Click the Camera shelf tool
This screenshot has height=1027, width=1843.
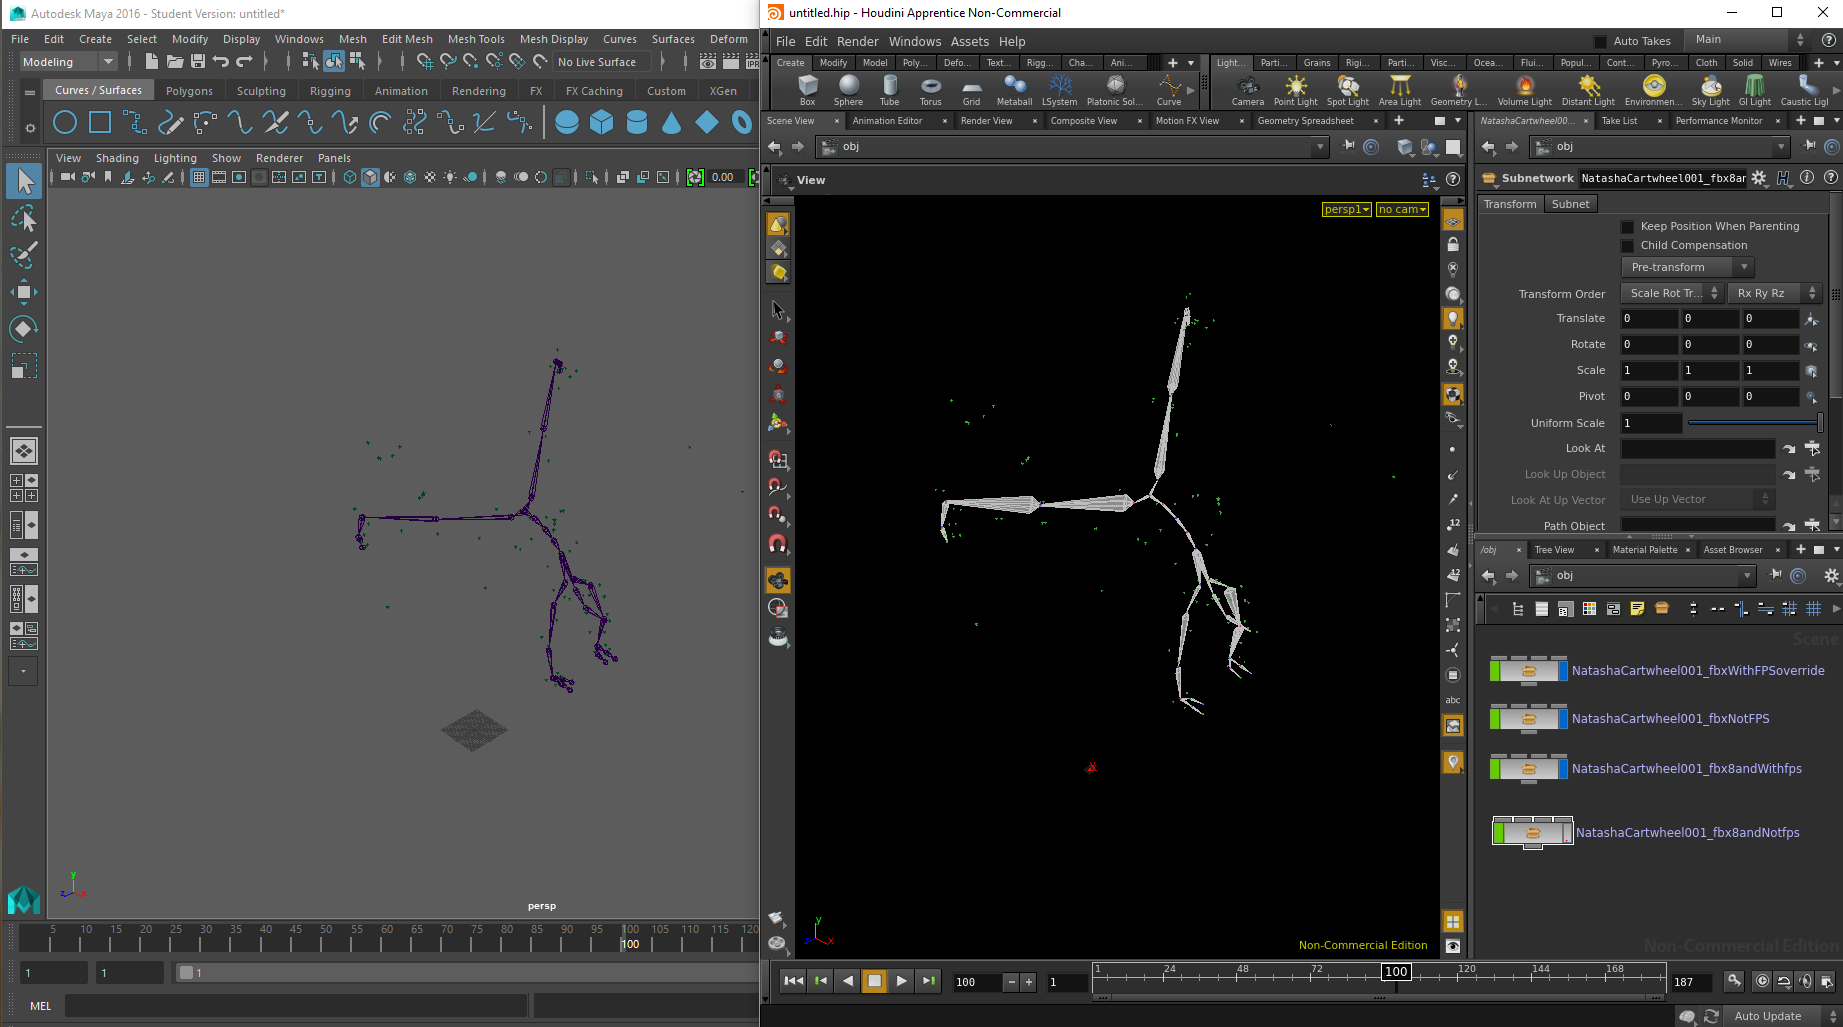1247,89
